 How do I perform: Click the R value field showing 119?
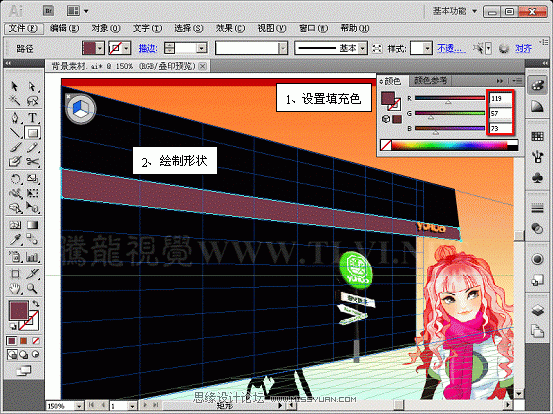(x=500, y=99)
